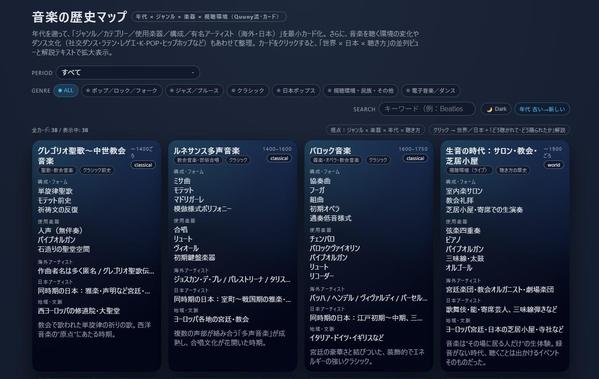The image size is (599, 379).
Task: Click フーガ in the バロック card
Action: tap(317, 190)
